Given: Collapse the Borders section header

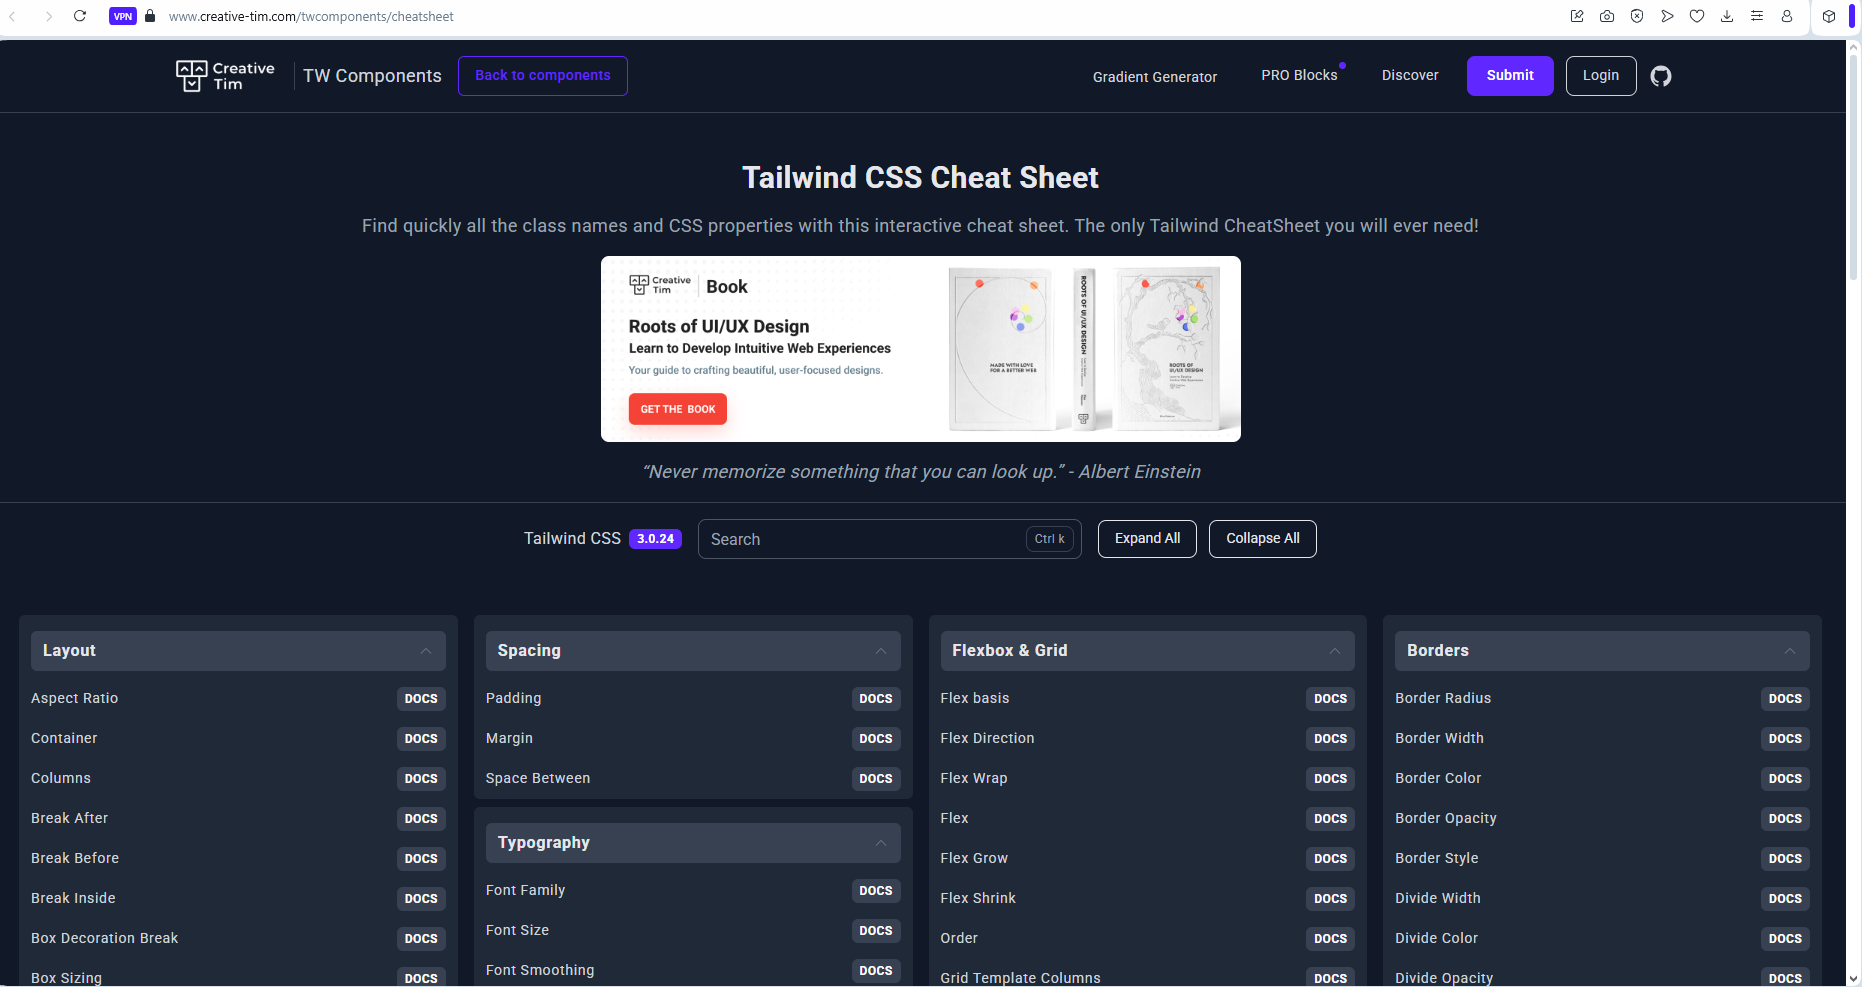Looking at the screenshot, I should [x=1789, y=651].
